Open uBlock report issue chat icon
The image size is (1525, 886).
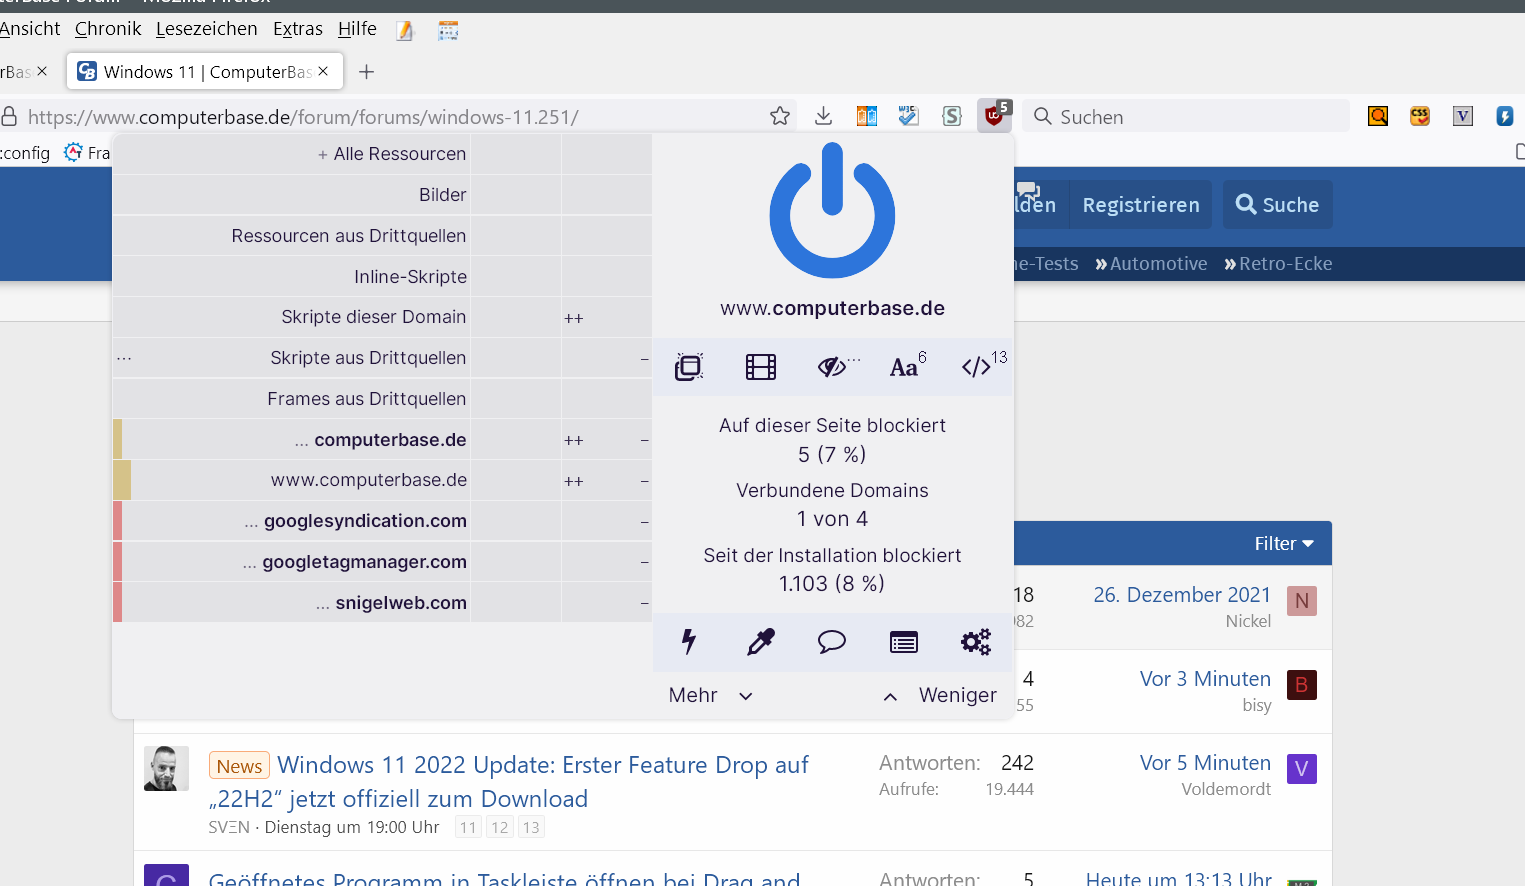tap(832, 642)
